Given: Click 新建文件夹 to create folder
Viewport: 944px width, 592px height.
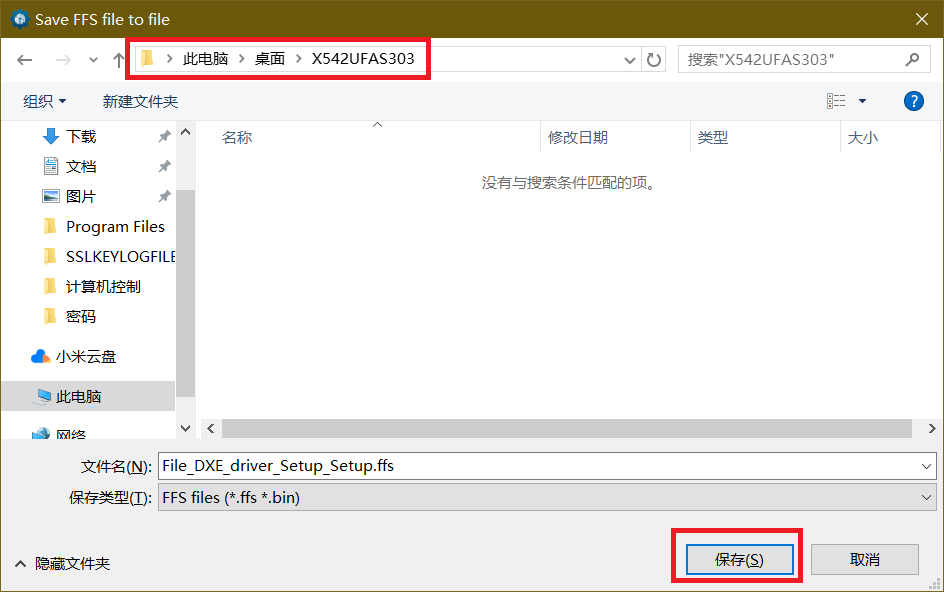Looking at the screenshot, I should [140, 101].
